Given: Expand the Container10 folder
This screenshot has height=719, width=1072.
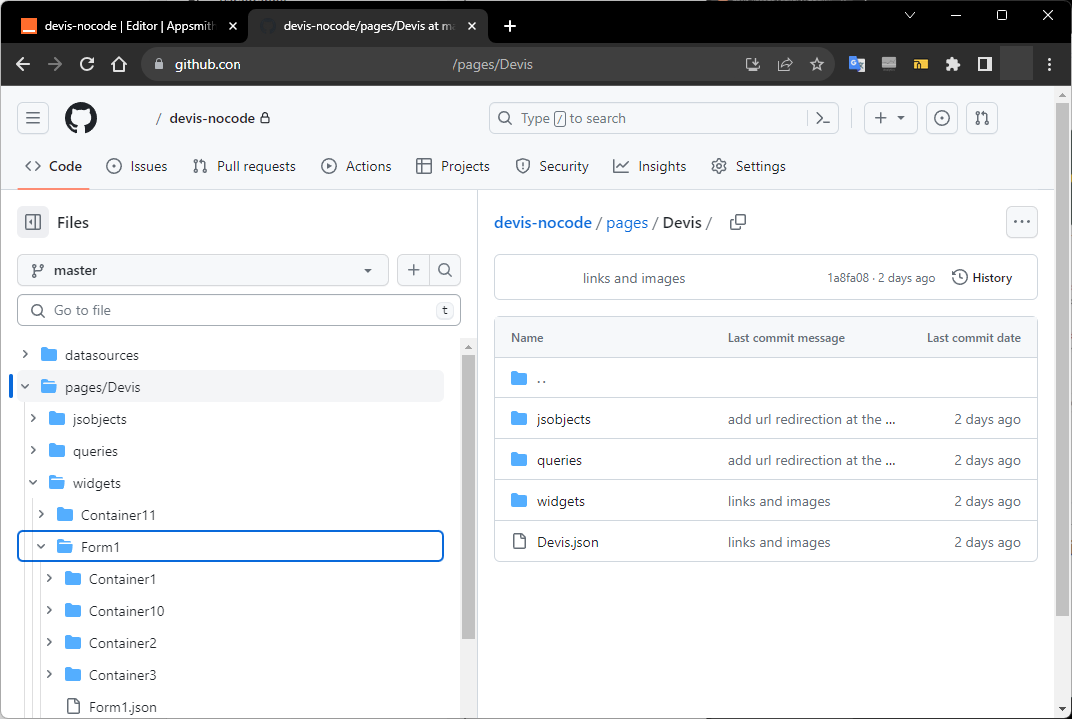Looking at the screenshot, I should (49, 610).
